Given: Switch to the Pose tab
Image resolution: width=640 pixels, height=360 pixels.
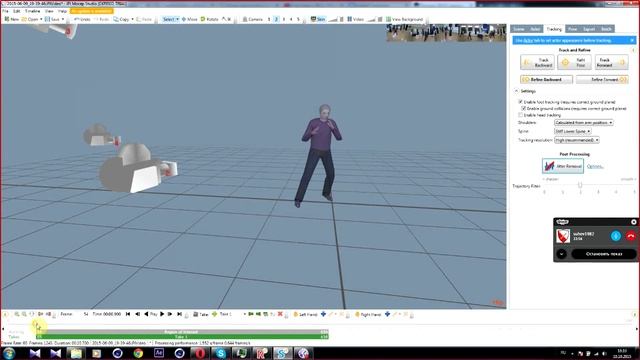Looking at the screenshot, I should [572, 29].
